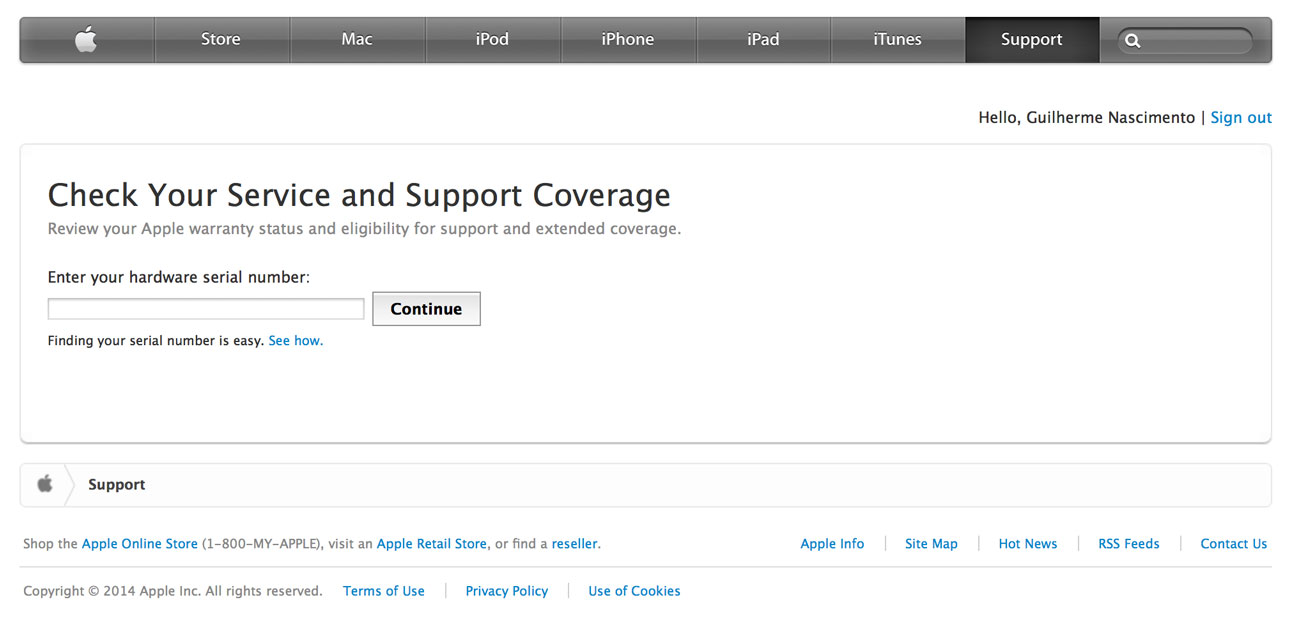This screenshot has height=640, width=1300.
Task: Open the Mac tab
Action: pyautogui.click(x=357, y=40)
